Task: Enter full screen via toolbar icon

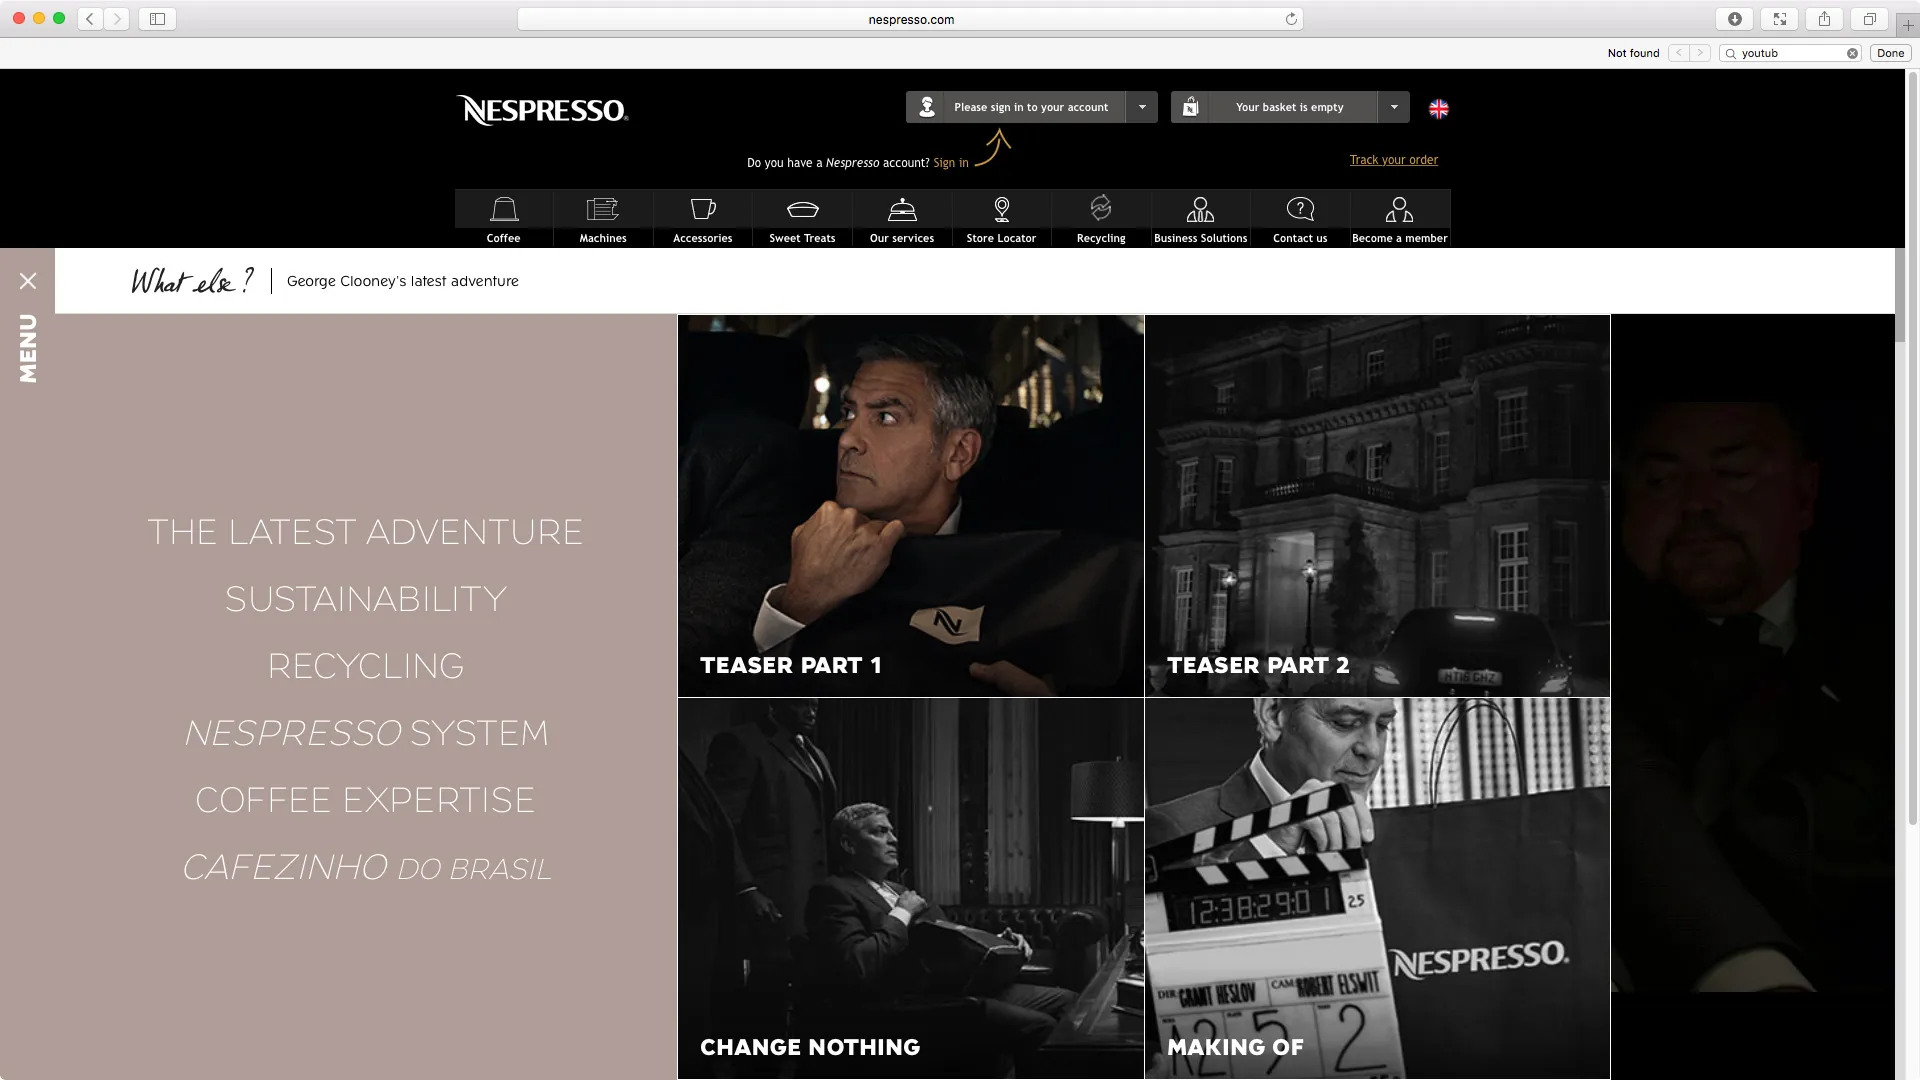Action: tap(1780, 19)
